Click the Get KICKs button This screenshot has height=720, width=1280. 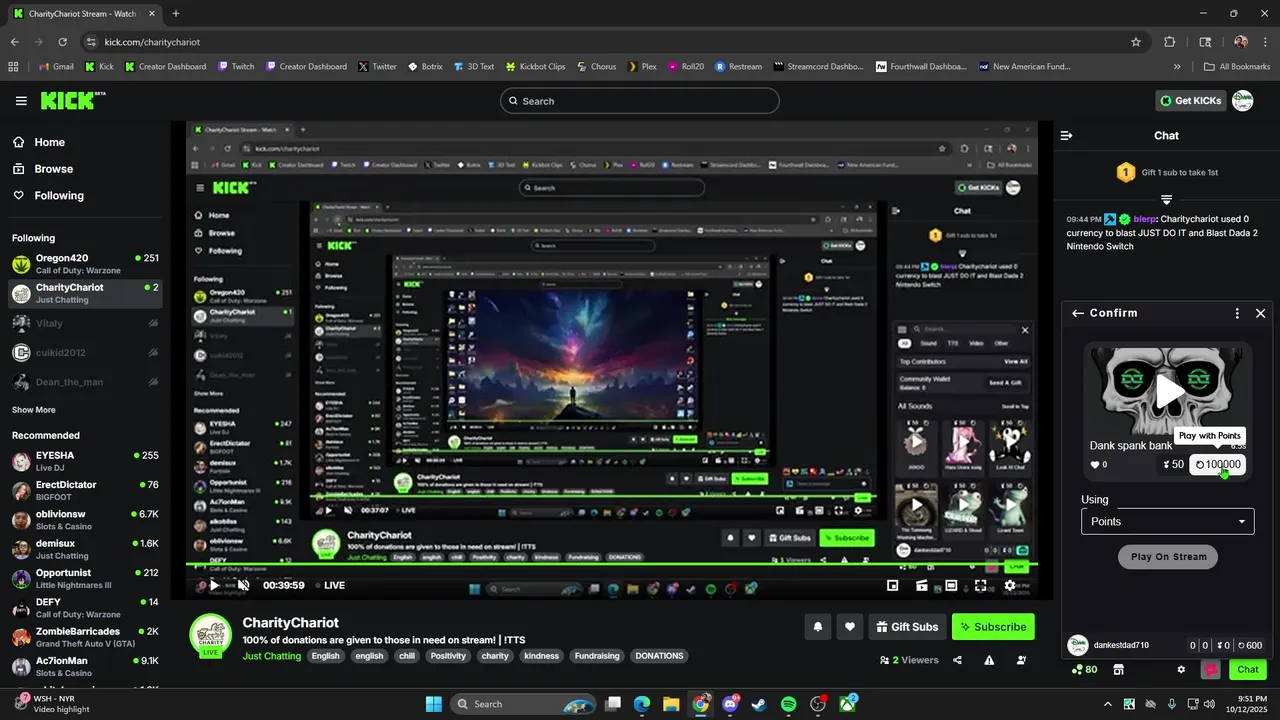coord(1190,100)
